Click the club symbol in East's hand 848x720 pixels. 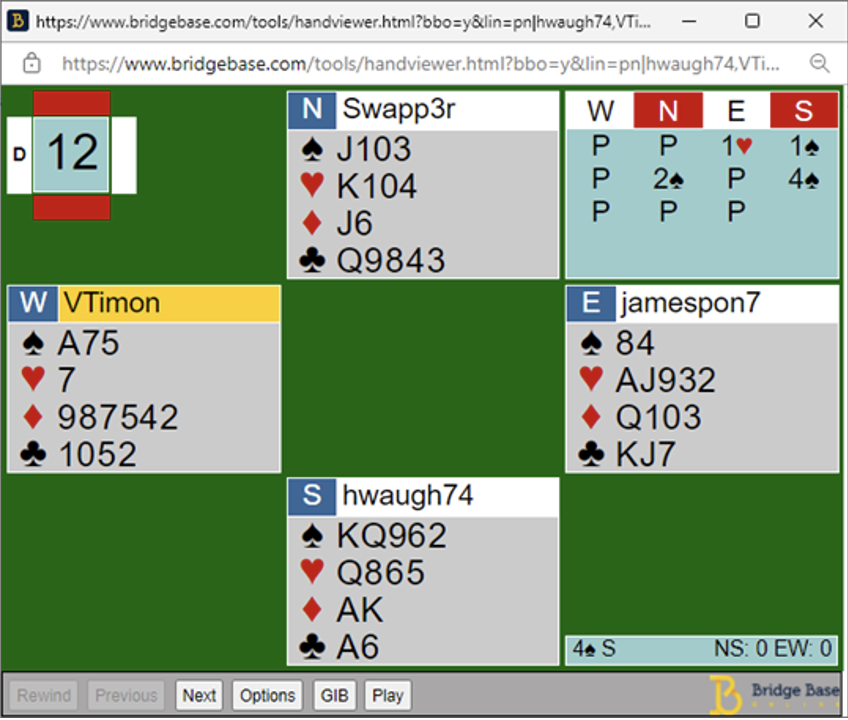pos(591,454)
